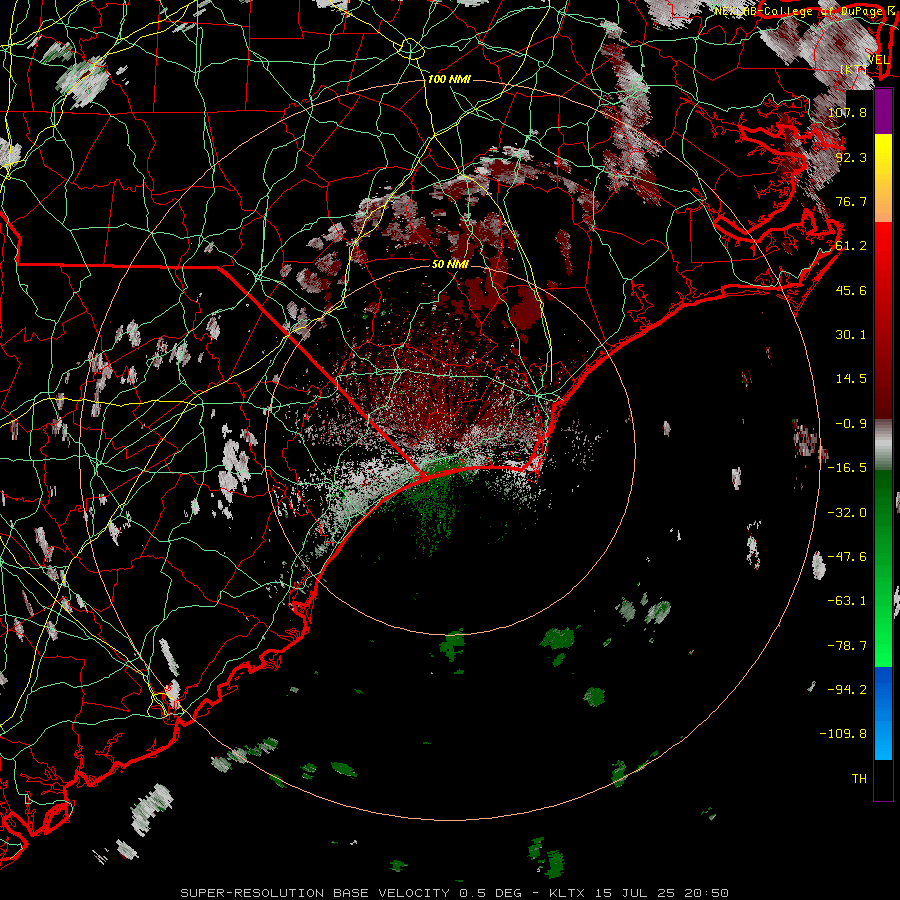Pick the purple segment of velocity color bar
The height and width of the screenshot is (900, 900).
[x=883, y=112]
